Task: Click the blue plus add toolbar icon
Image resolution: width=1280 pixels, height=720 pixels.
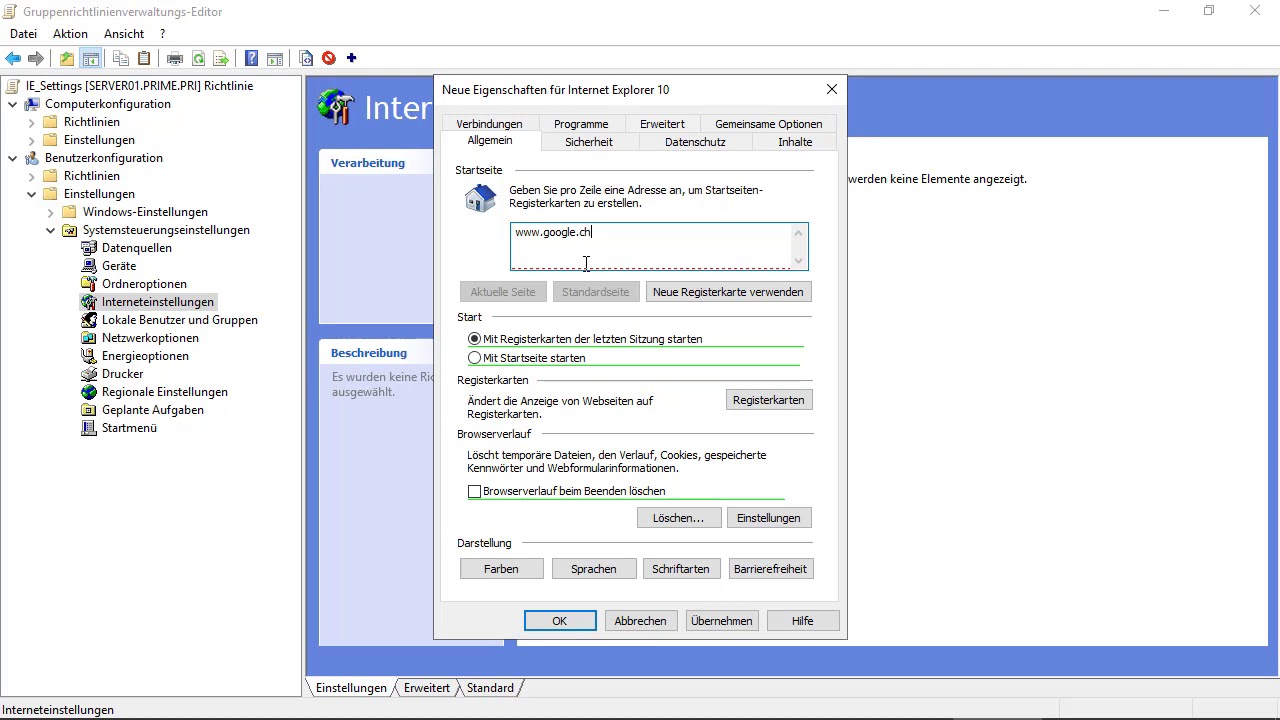Action: tap(351, 58)
